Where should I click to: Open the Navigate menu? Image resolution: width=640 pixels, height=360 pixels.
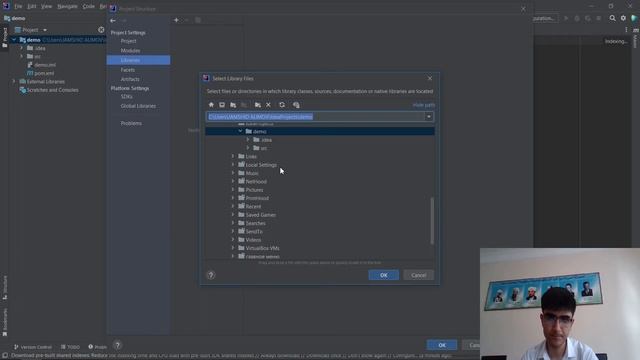pos(67,7)
